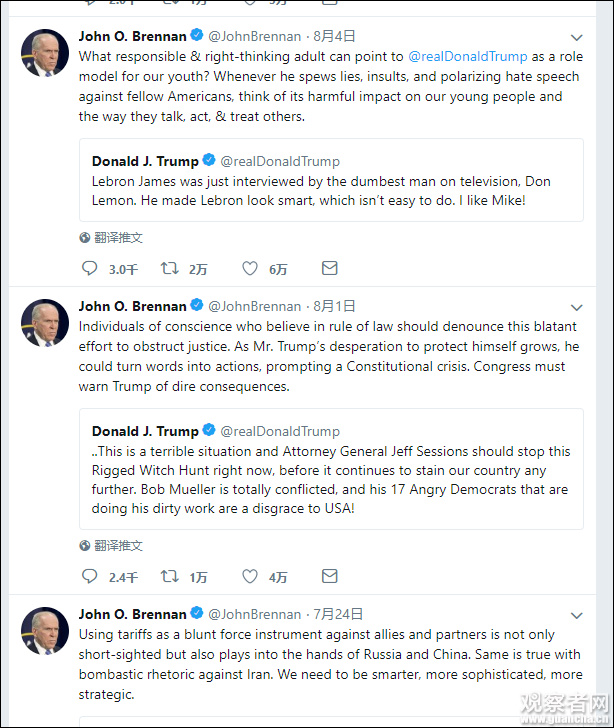Expand options menu for August 4 tweet
The width and height of the screenshot is (614, 728).
tap(577, 38)
